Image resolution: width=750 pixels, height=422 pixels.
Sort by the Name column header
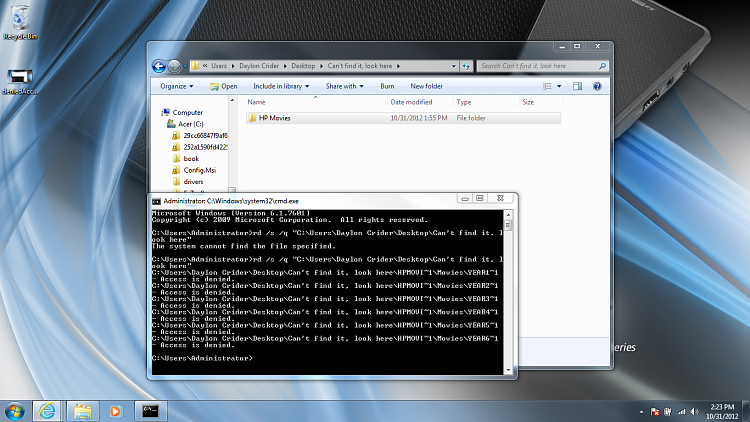(x=316, y=102)
